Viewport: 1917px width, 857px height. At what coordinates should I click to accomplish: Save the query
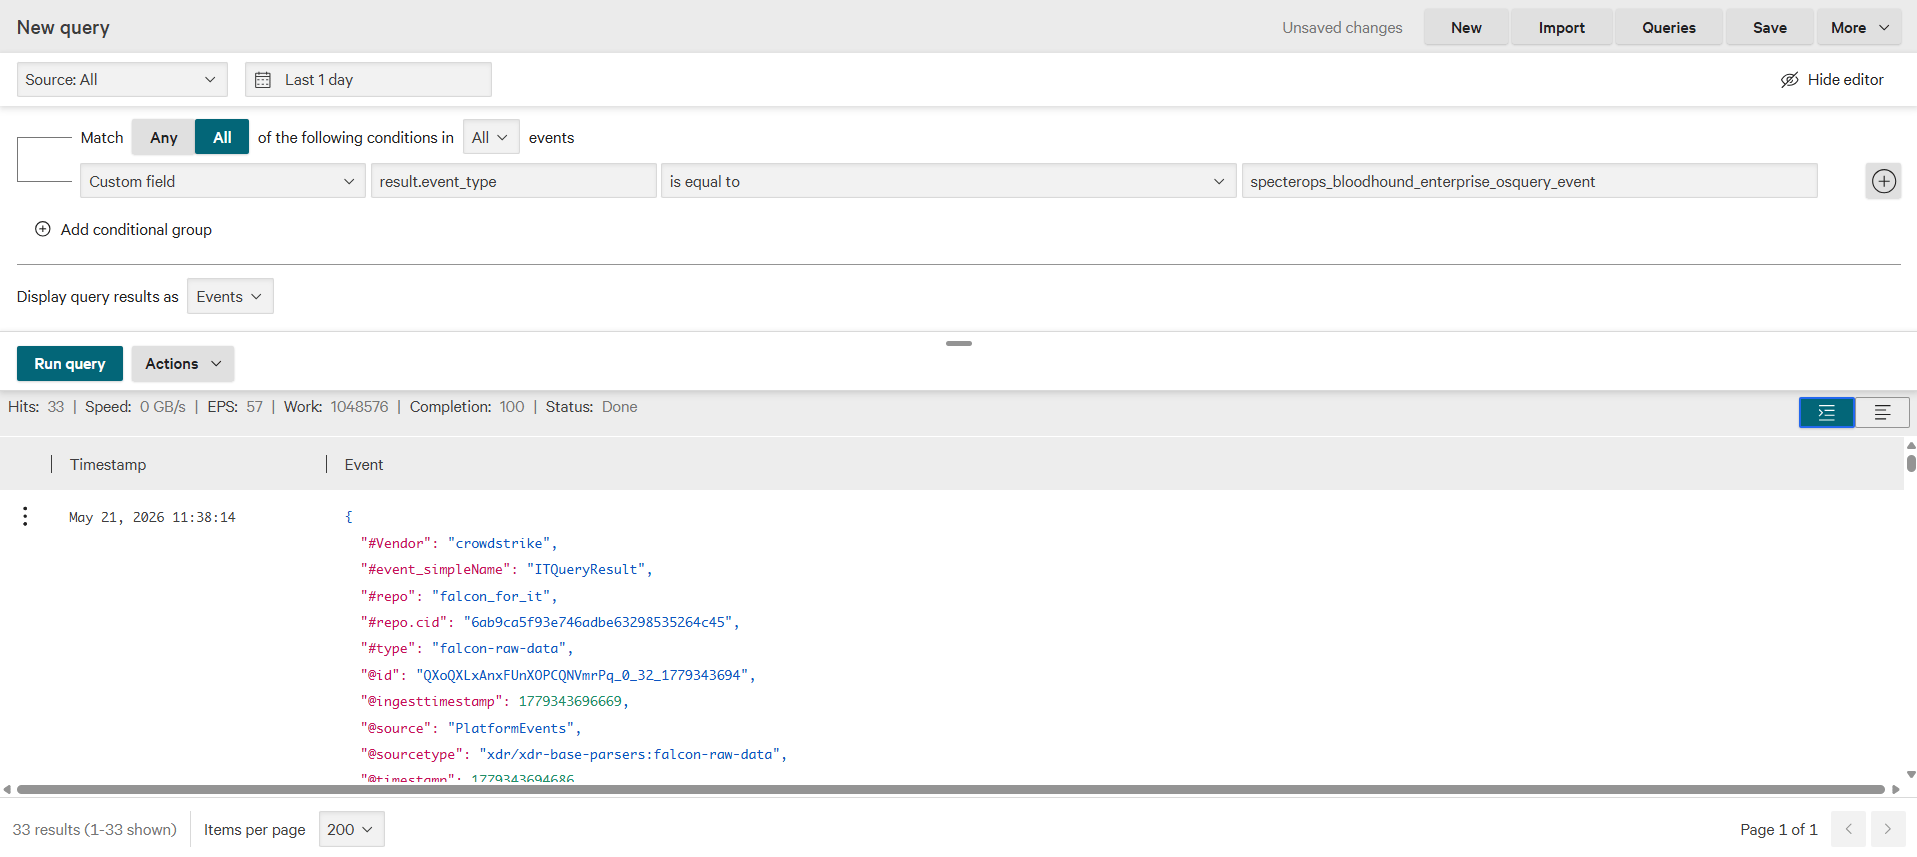point(1769,28)
